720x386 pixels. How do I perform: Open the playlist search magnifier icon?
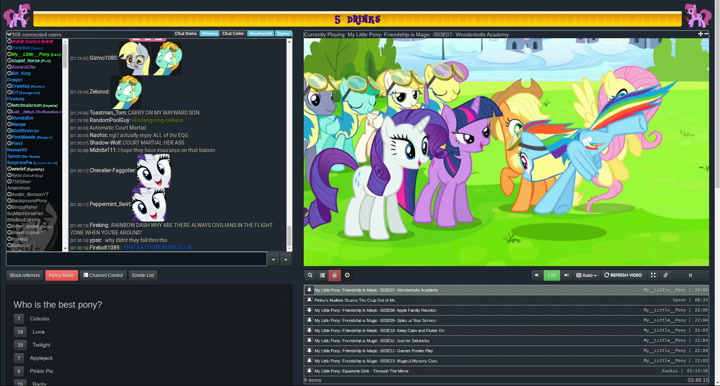coord(310,275)
